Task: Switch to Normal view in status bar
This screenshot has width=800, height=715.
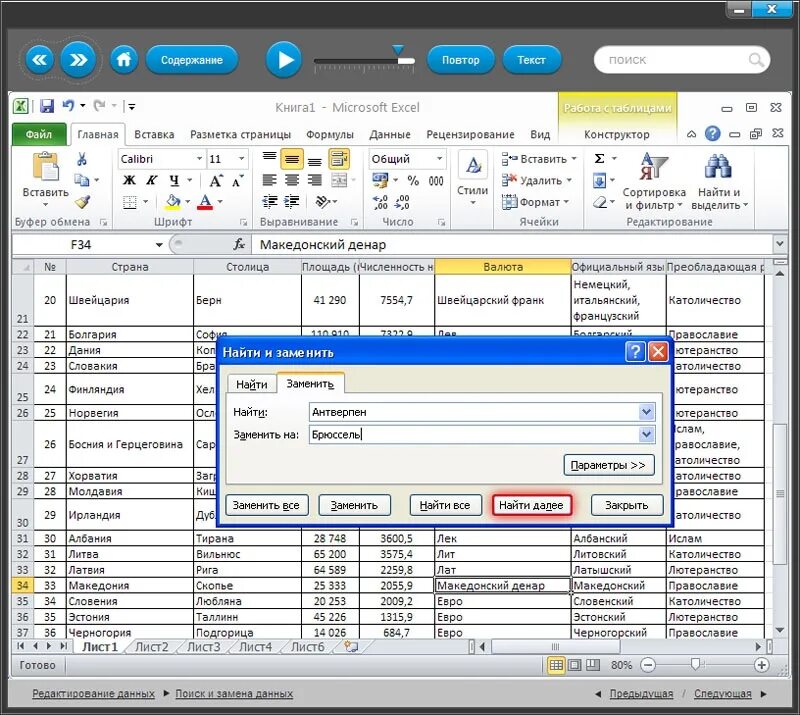Action: [x=556, y=665]
